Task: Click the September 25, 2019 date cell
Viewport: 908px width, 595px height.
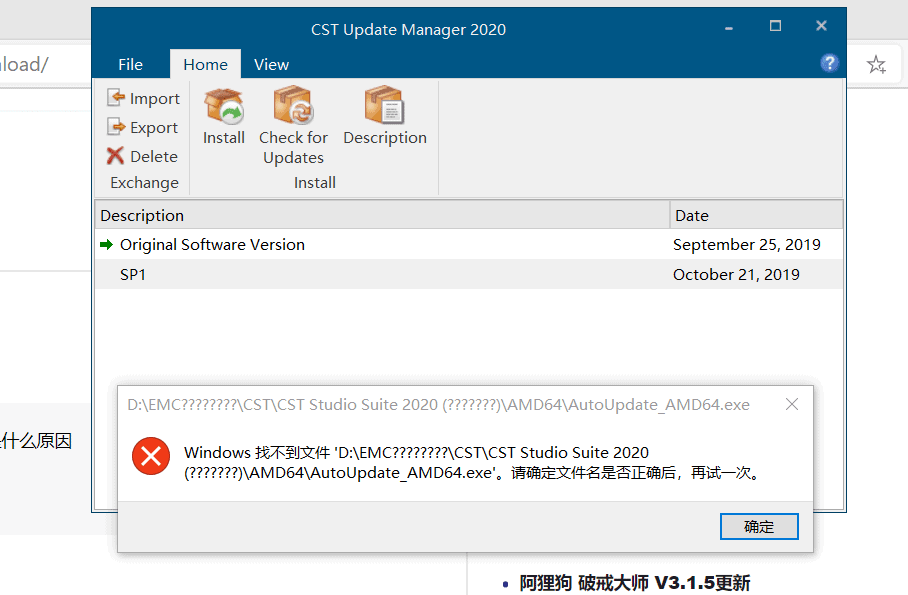Action: point(746,244)
